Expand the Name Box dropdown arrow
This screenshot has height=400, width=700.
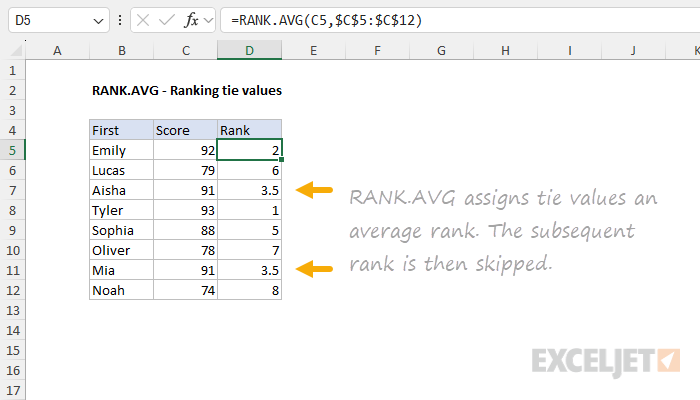point(98,21)
